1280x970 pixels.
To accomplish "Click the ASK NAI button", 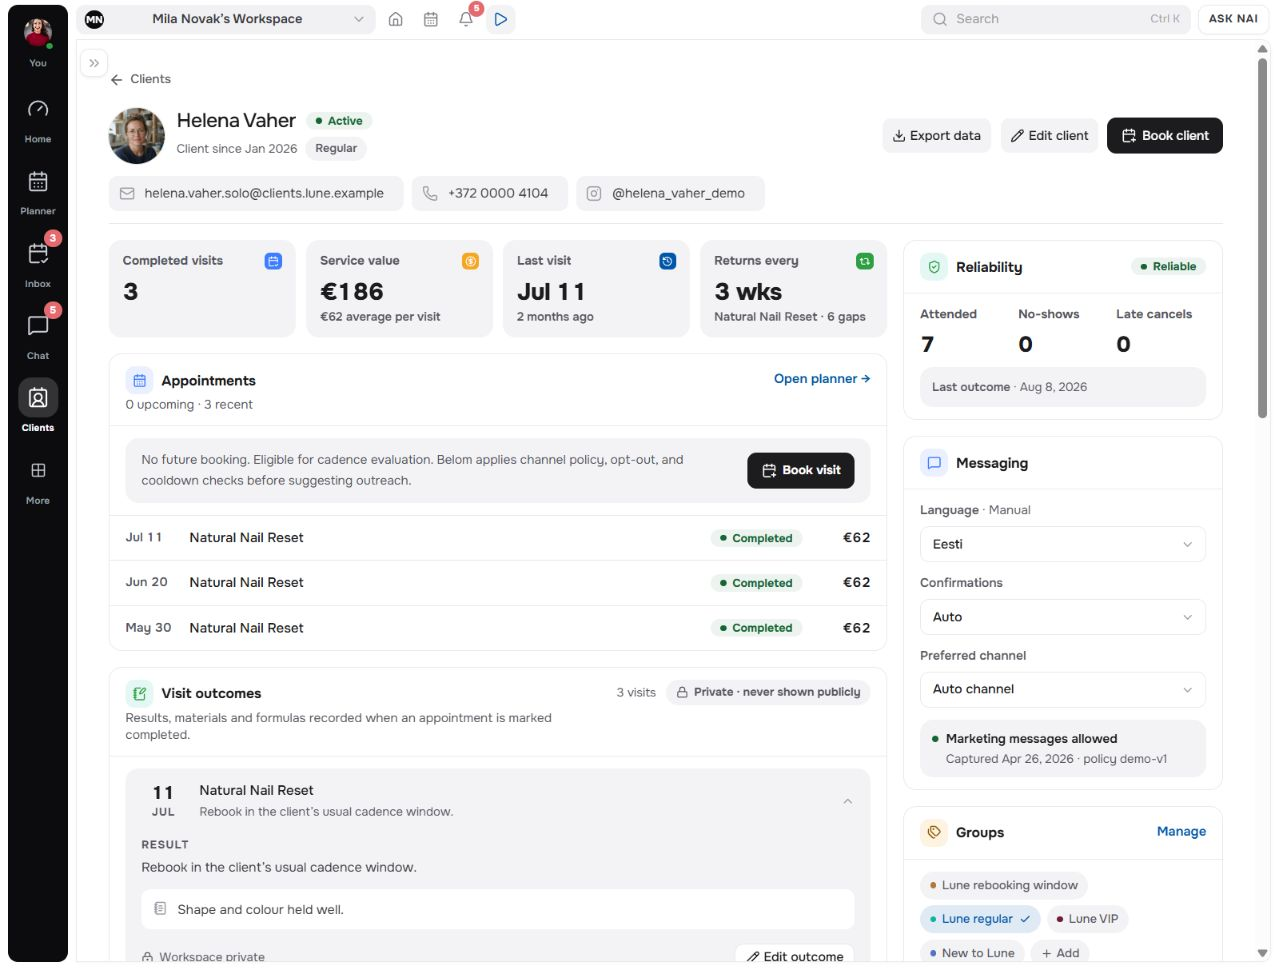I will [x=1233, y=19].
